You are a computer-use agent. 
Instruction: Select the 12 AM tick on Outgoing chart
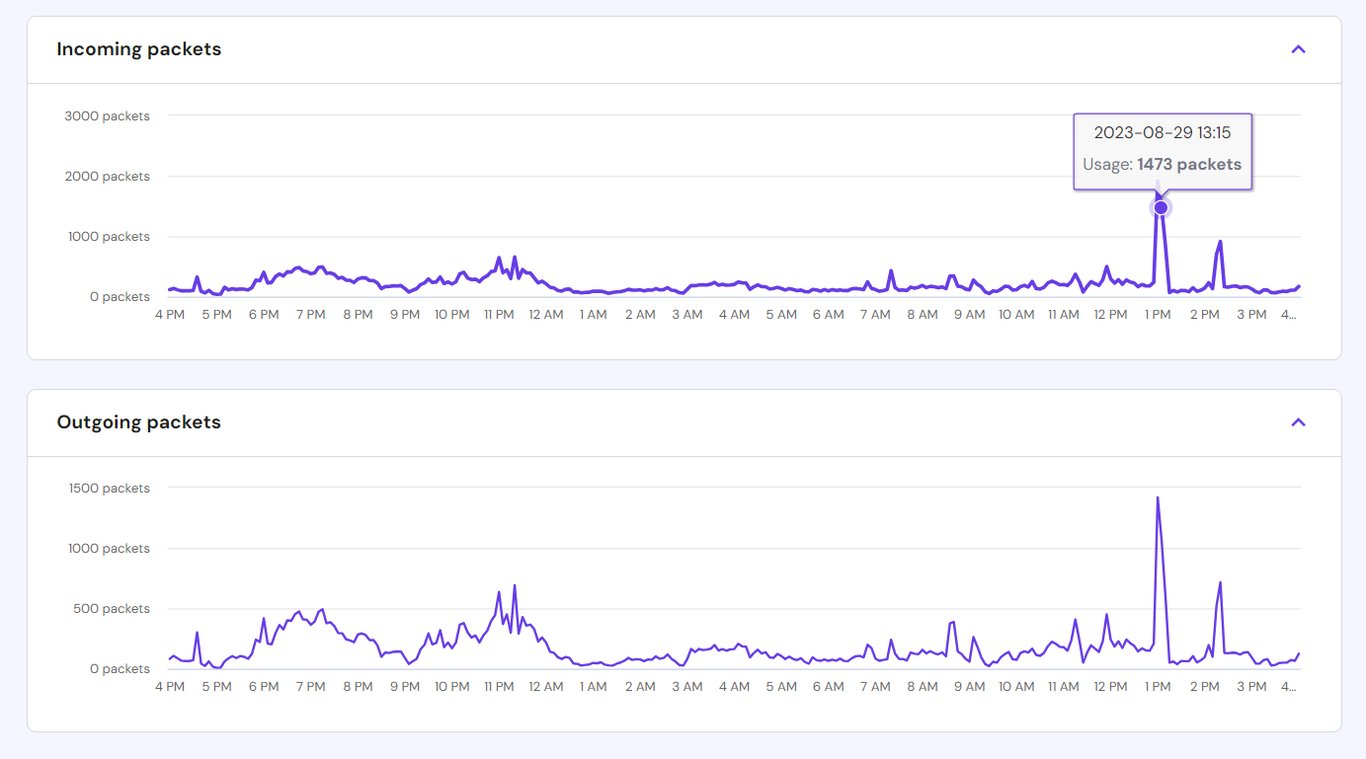click(x=546, y=686)
